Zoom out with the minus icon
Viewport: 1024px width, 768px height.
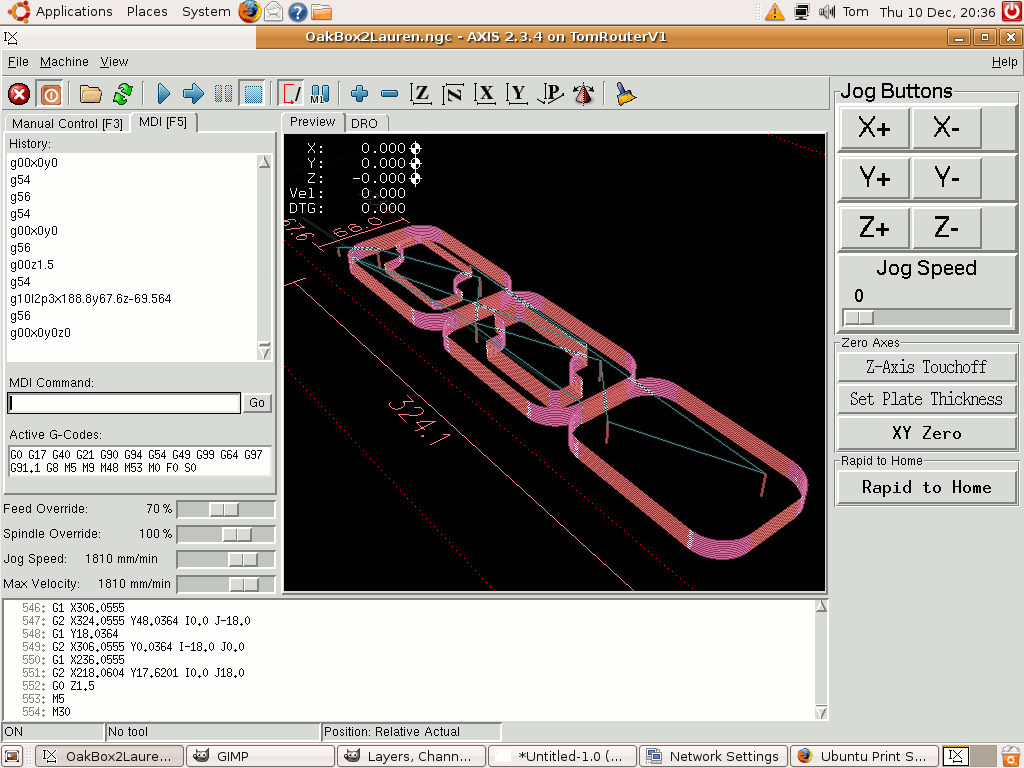pos(390,94)
